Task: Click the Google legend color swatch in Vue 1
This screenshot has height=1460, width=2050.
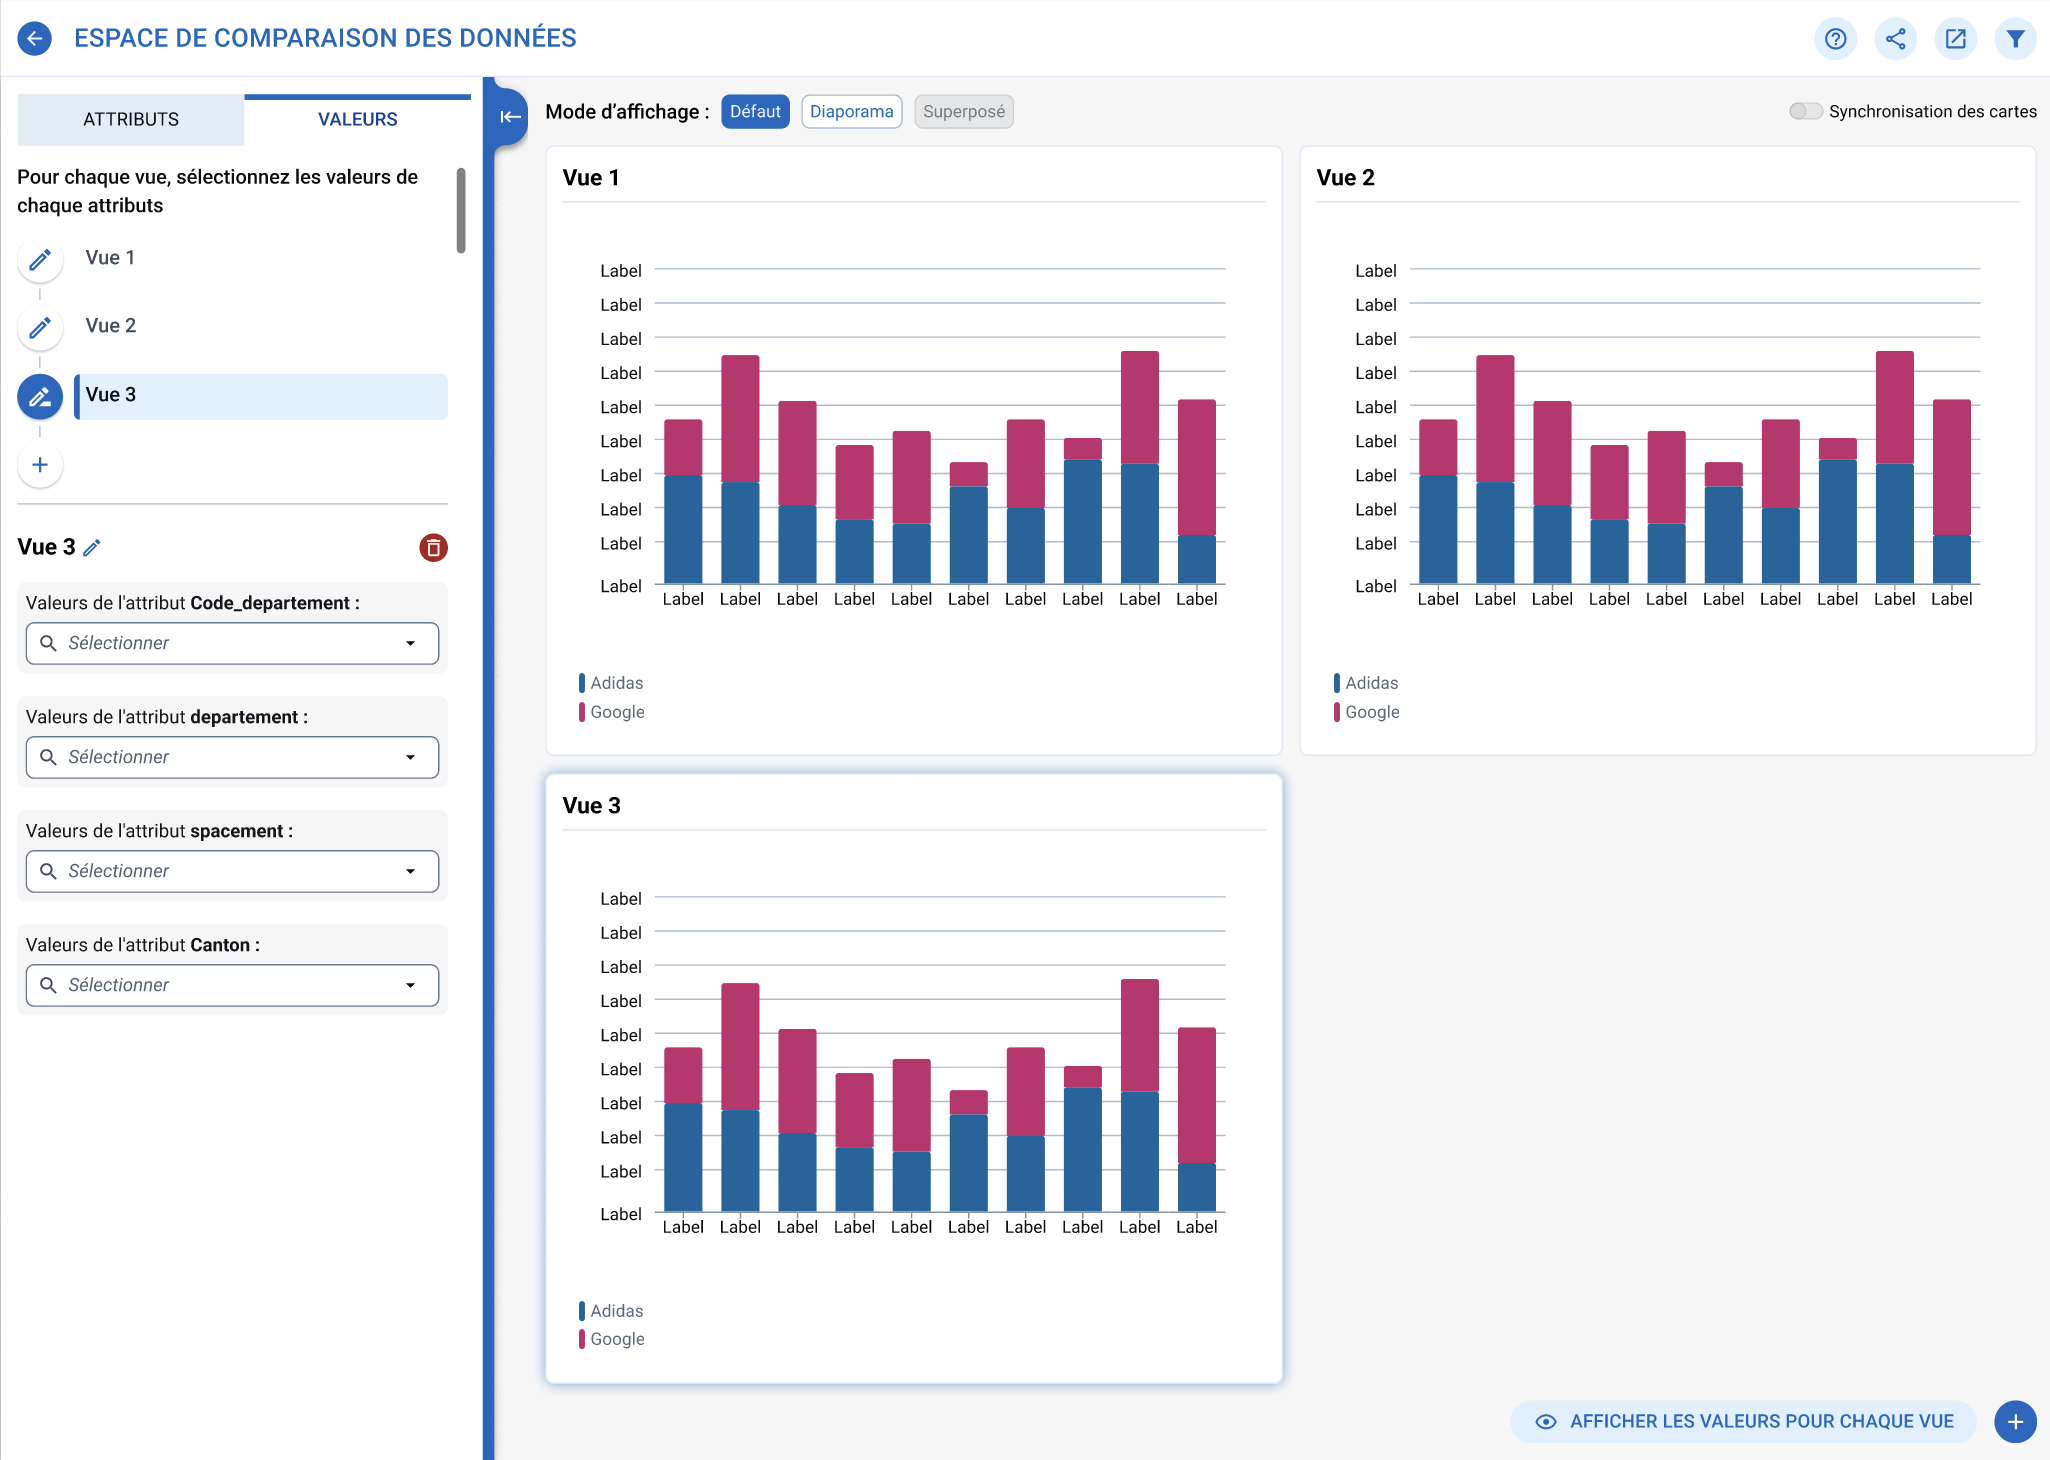Action: tap(582, 712)
